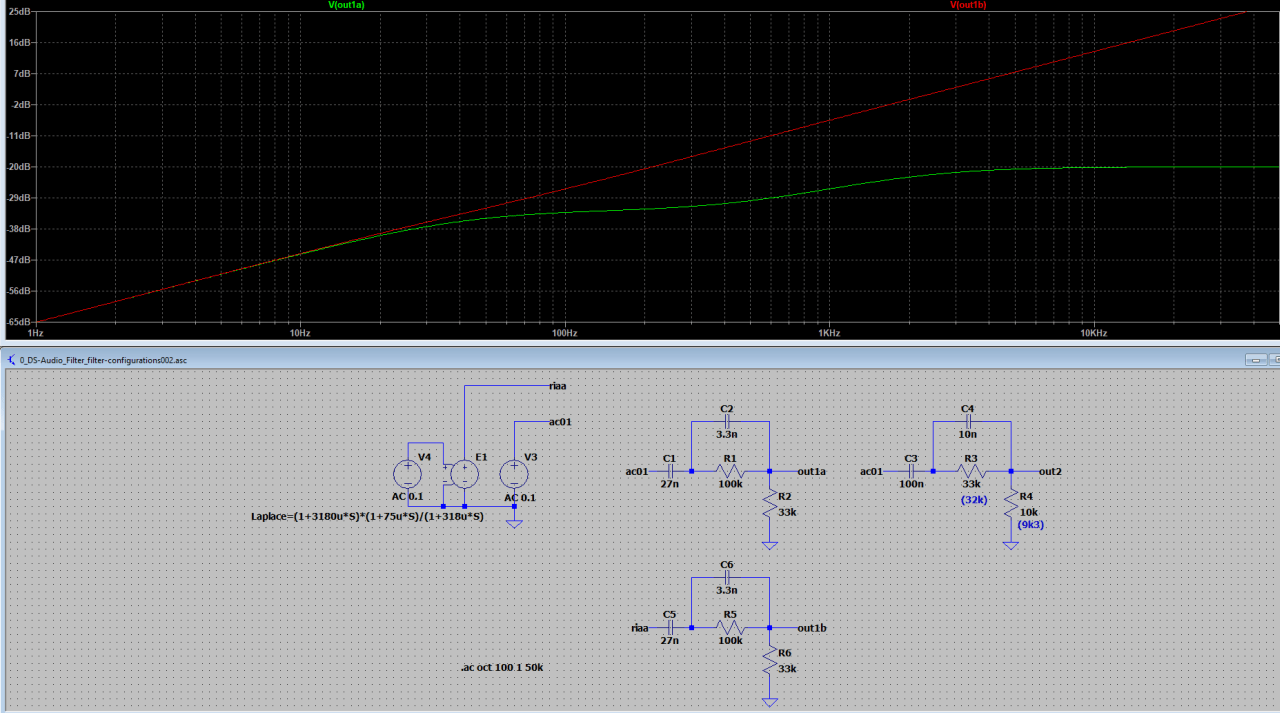Click the 25dB label on vertical axis
The image size is (1280, 713).
tap(18, 11)
